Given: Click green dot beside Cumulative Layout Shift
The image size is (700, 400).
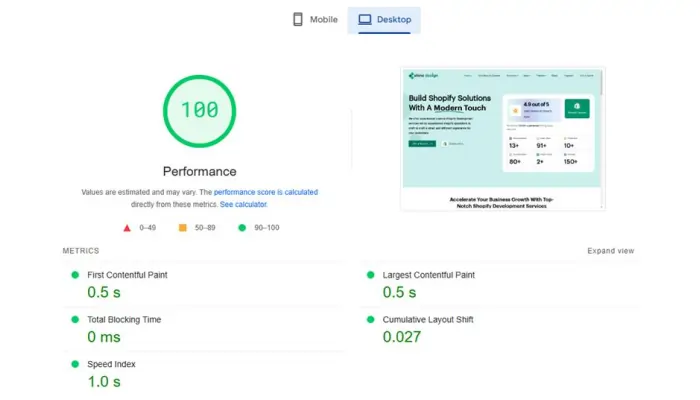Looking at the screenshot, I should pos(370,320).
